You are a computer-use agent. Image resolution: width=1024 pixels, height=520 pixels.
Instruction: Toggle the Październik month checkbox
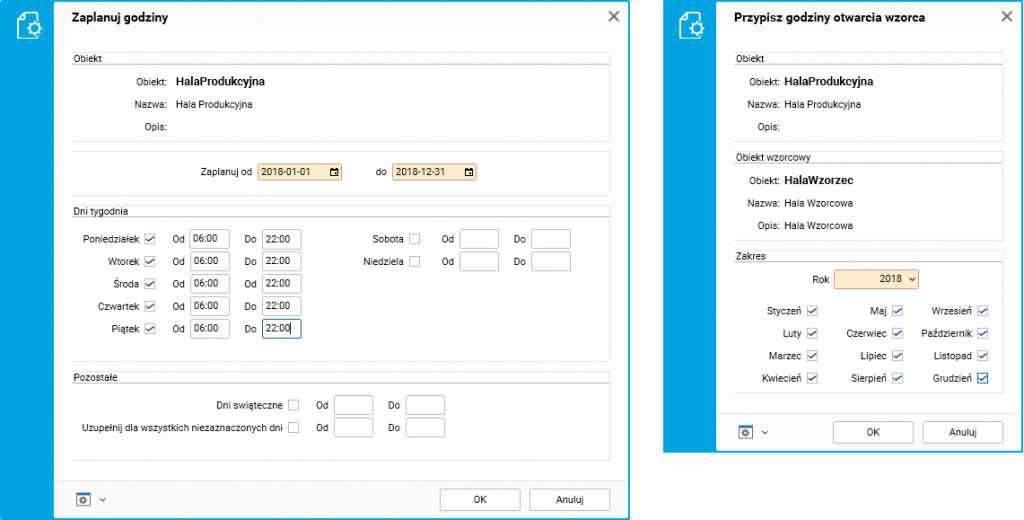[x=982, y=333]
